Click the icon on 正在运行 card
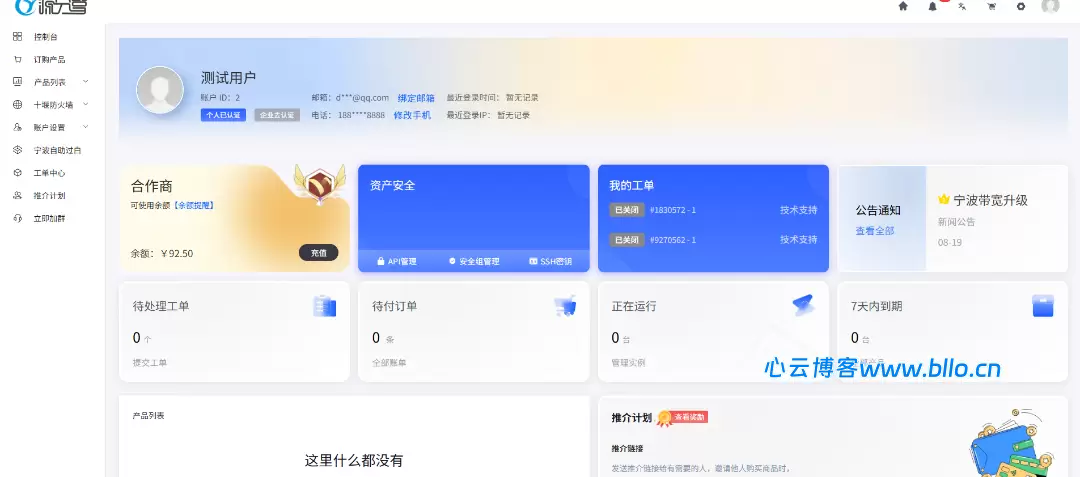The image size is (1080, 477). 803,305
